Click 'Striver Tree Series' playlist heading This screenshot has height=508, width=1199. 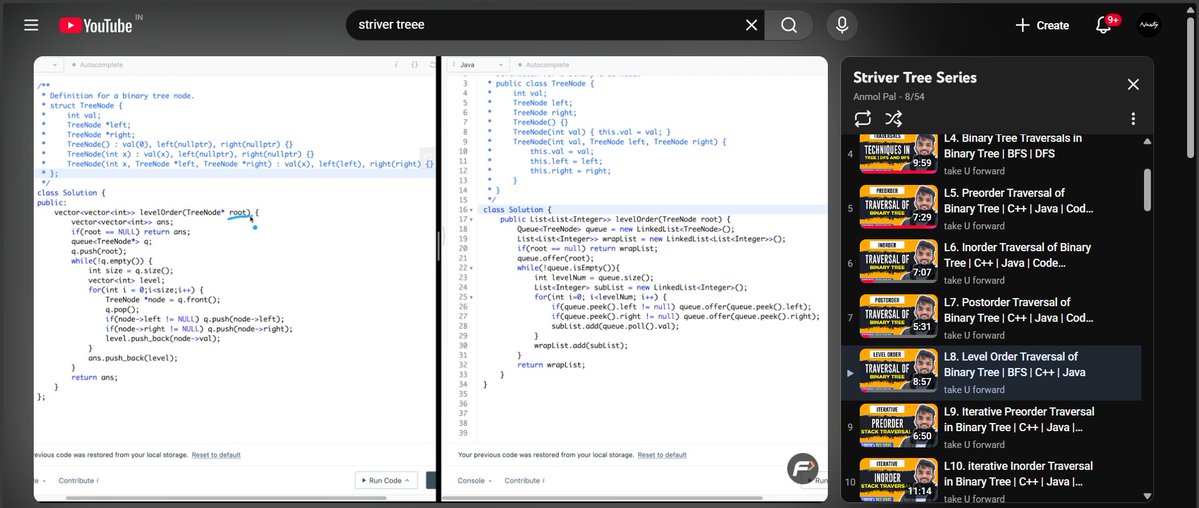915,77
